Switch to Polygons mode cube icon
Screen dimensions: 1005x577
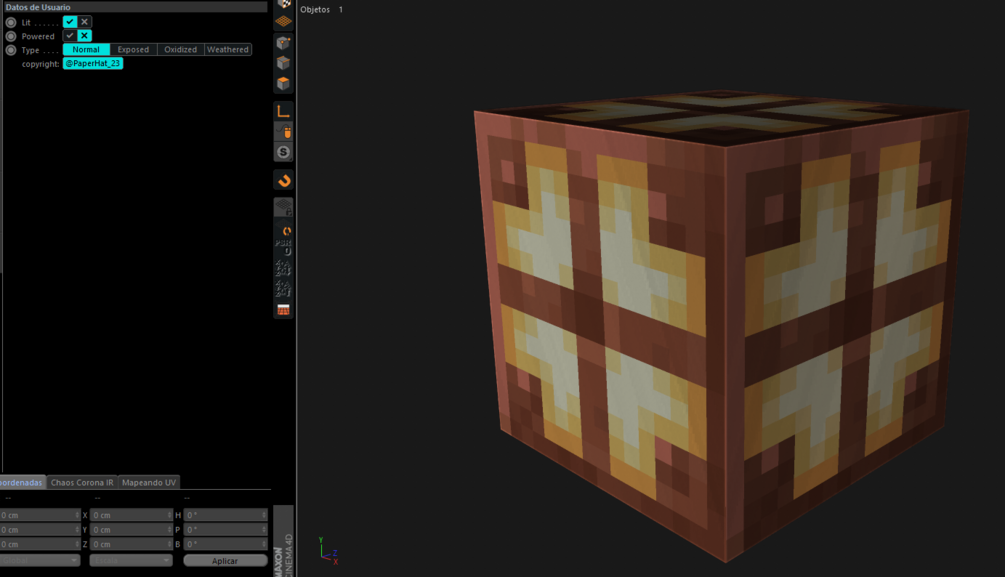tap(283, 83)
